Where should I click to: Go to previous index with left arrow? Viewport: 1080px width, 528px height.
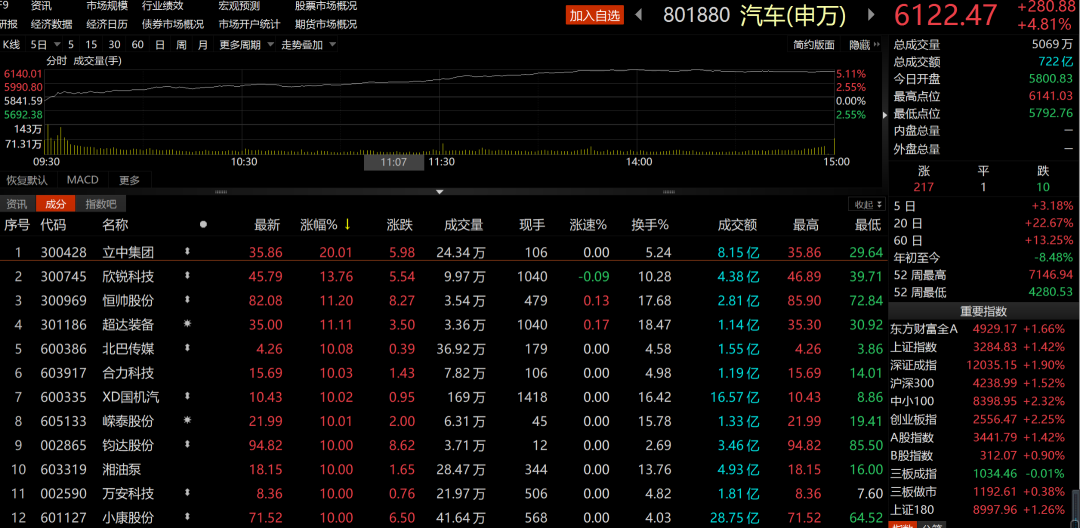(x=638, y=14)
